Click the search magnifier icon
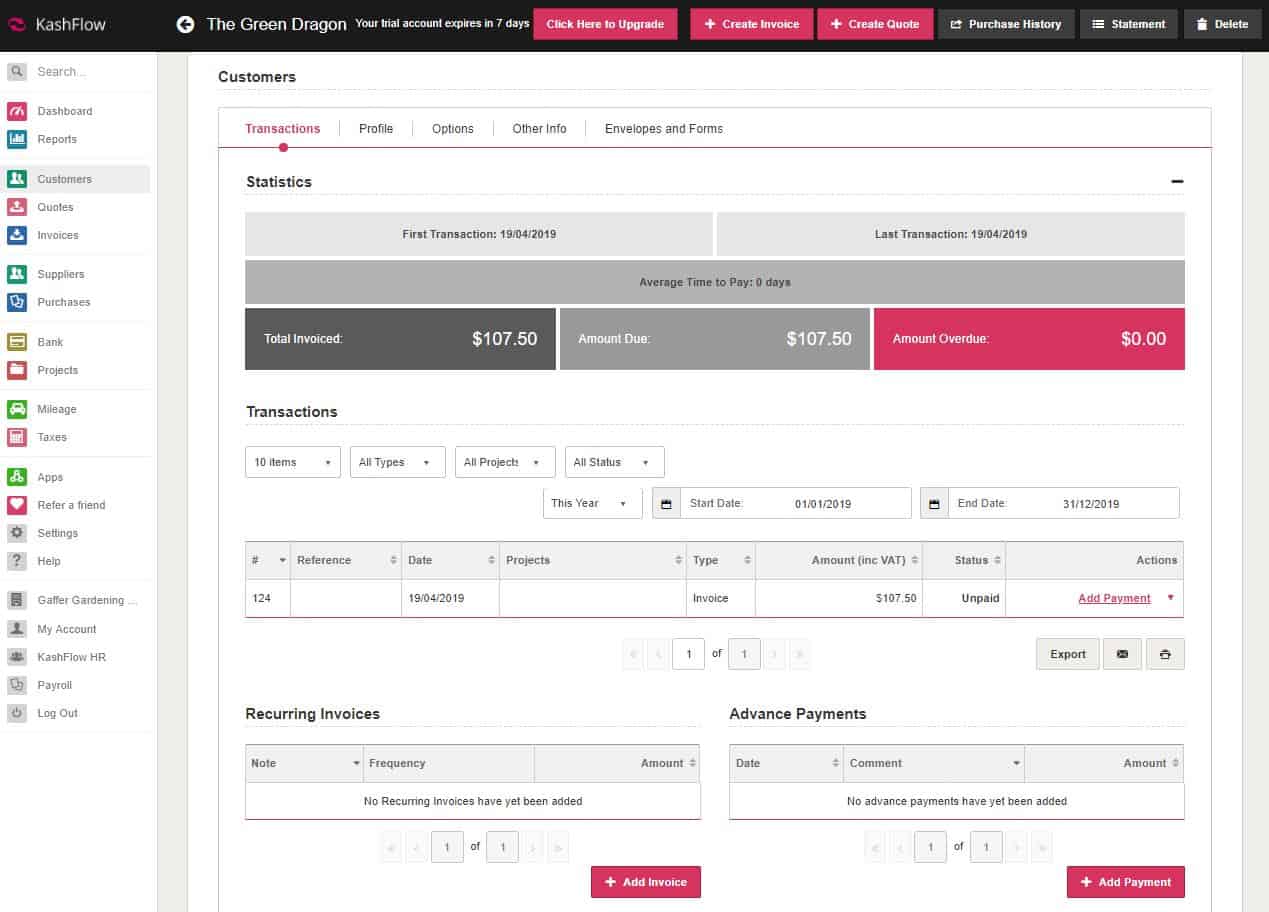The width and height of the screenshot is (1269, 912). (17, 72)
